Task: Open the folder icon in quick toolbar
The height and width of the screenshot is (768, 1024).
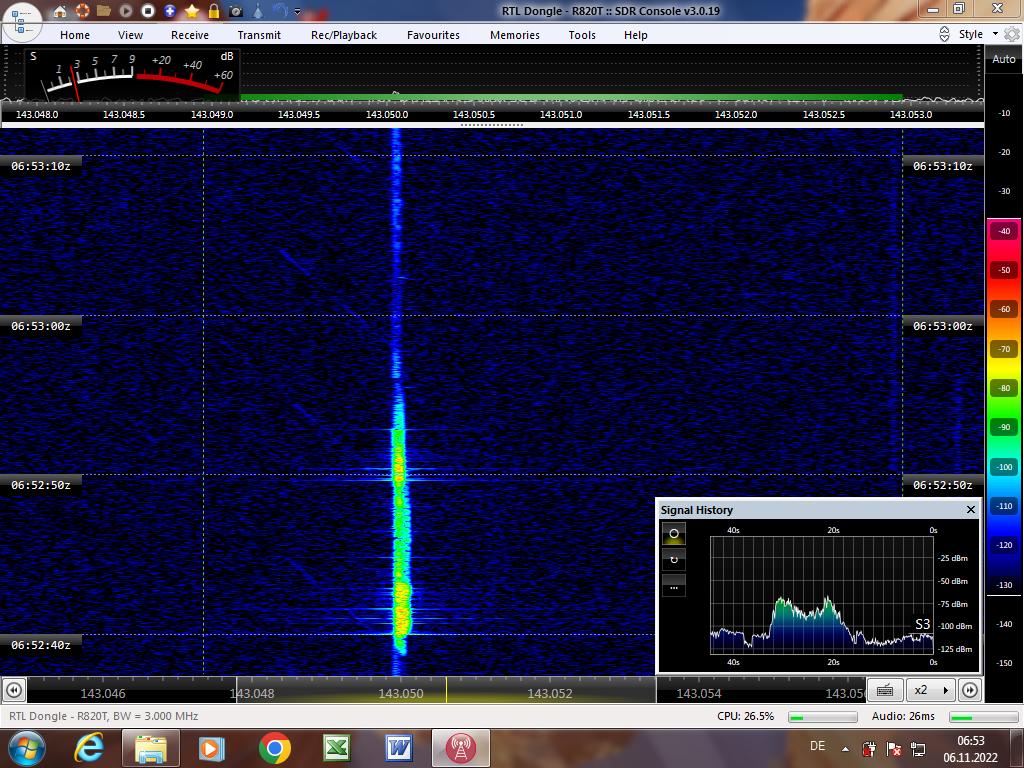Action: 104,11
